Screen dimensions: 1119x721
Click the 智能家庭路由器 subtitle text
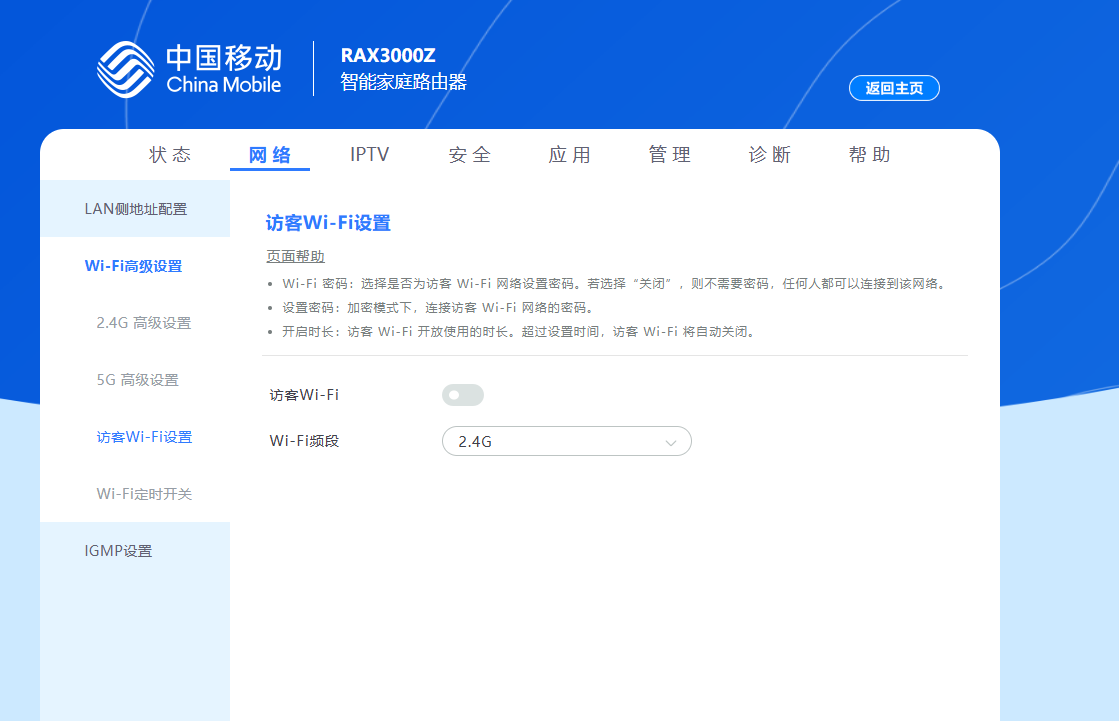[x=403, y=82]
